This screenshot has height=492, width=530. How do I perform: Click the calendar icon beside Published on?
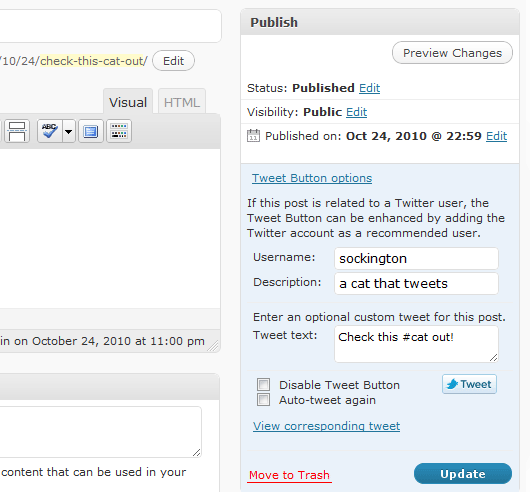coord(253,136)
